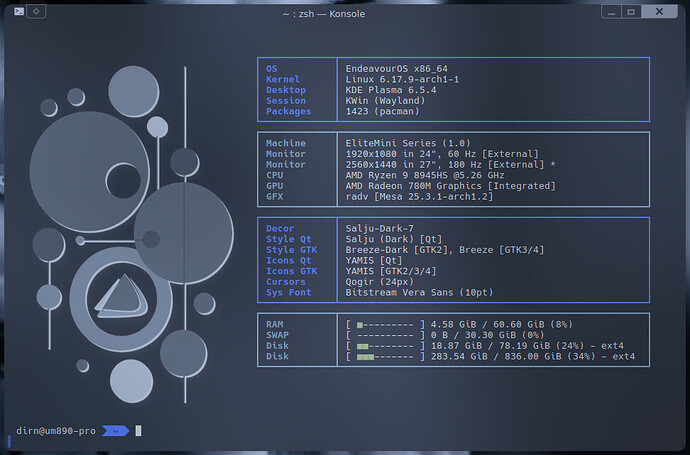The image size is (690, 455).
Task: Place cursor at the terminal prompt block
Action: [139, 431]
